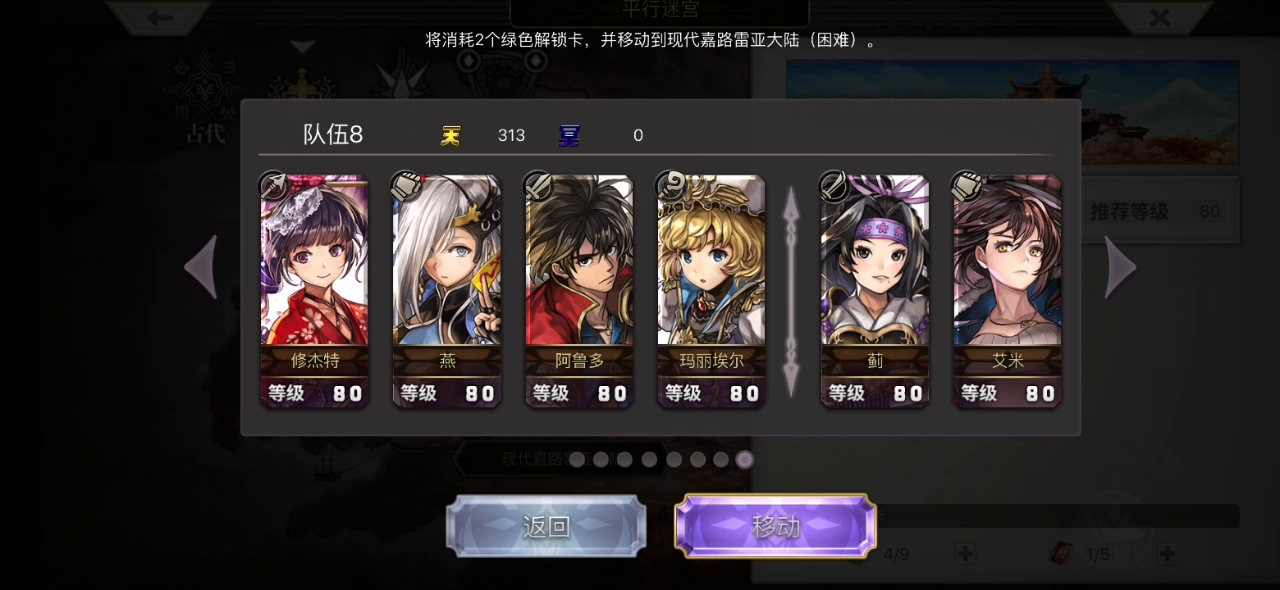Click the right arrow to next team
This screenshot has width=1280, height=590.
[x=1120, y=267]
